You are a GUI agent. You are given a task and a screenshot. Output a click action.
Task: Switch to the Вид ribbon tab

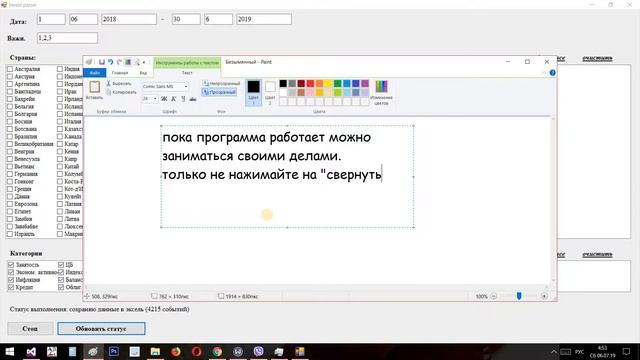pos(143,73)
